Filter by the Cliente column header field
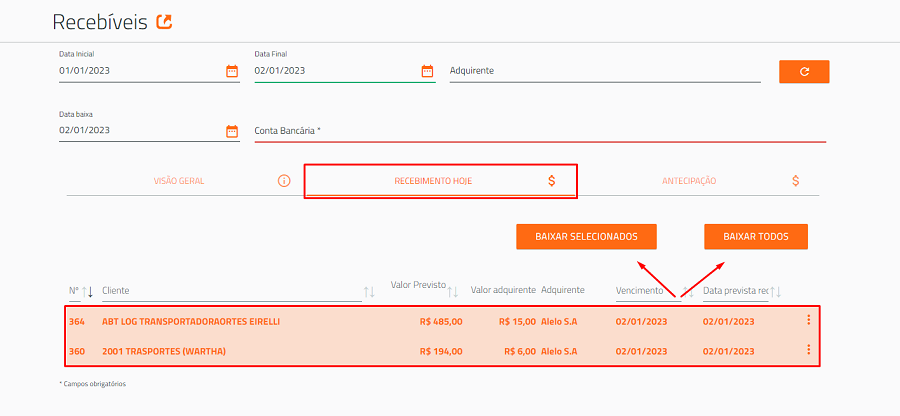The width and height of the screenshot is (900, 416). coord(232,291)
